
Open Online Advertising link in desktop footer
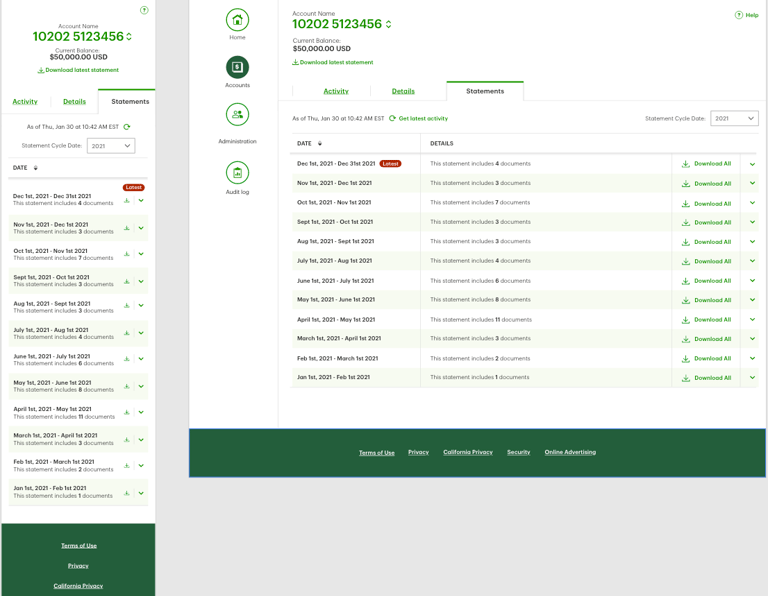coord(570,452)
